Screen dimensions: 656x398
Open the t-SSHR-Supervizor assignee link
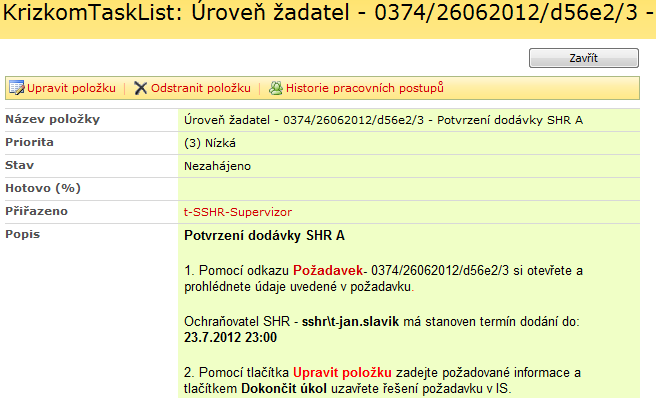[238, 212]
